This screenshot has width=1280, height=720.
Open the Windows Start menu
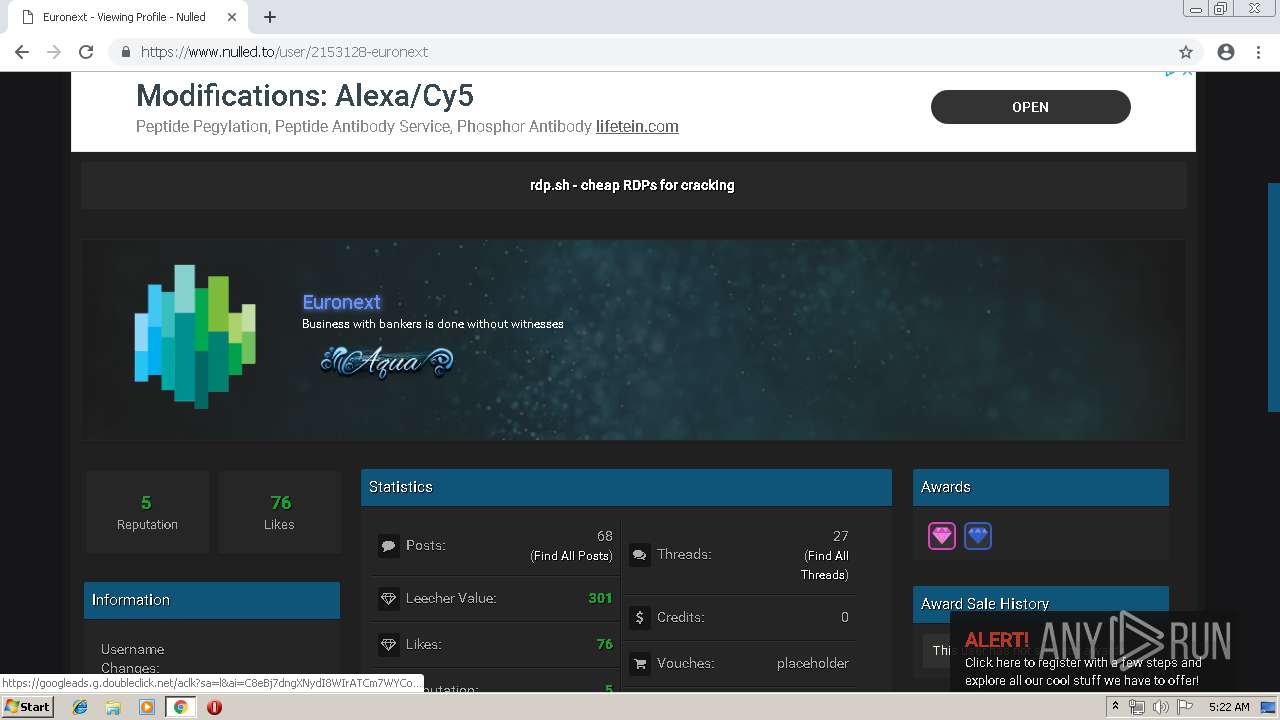27,707
